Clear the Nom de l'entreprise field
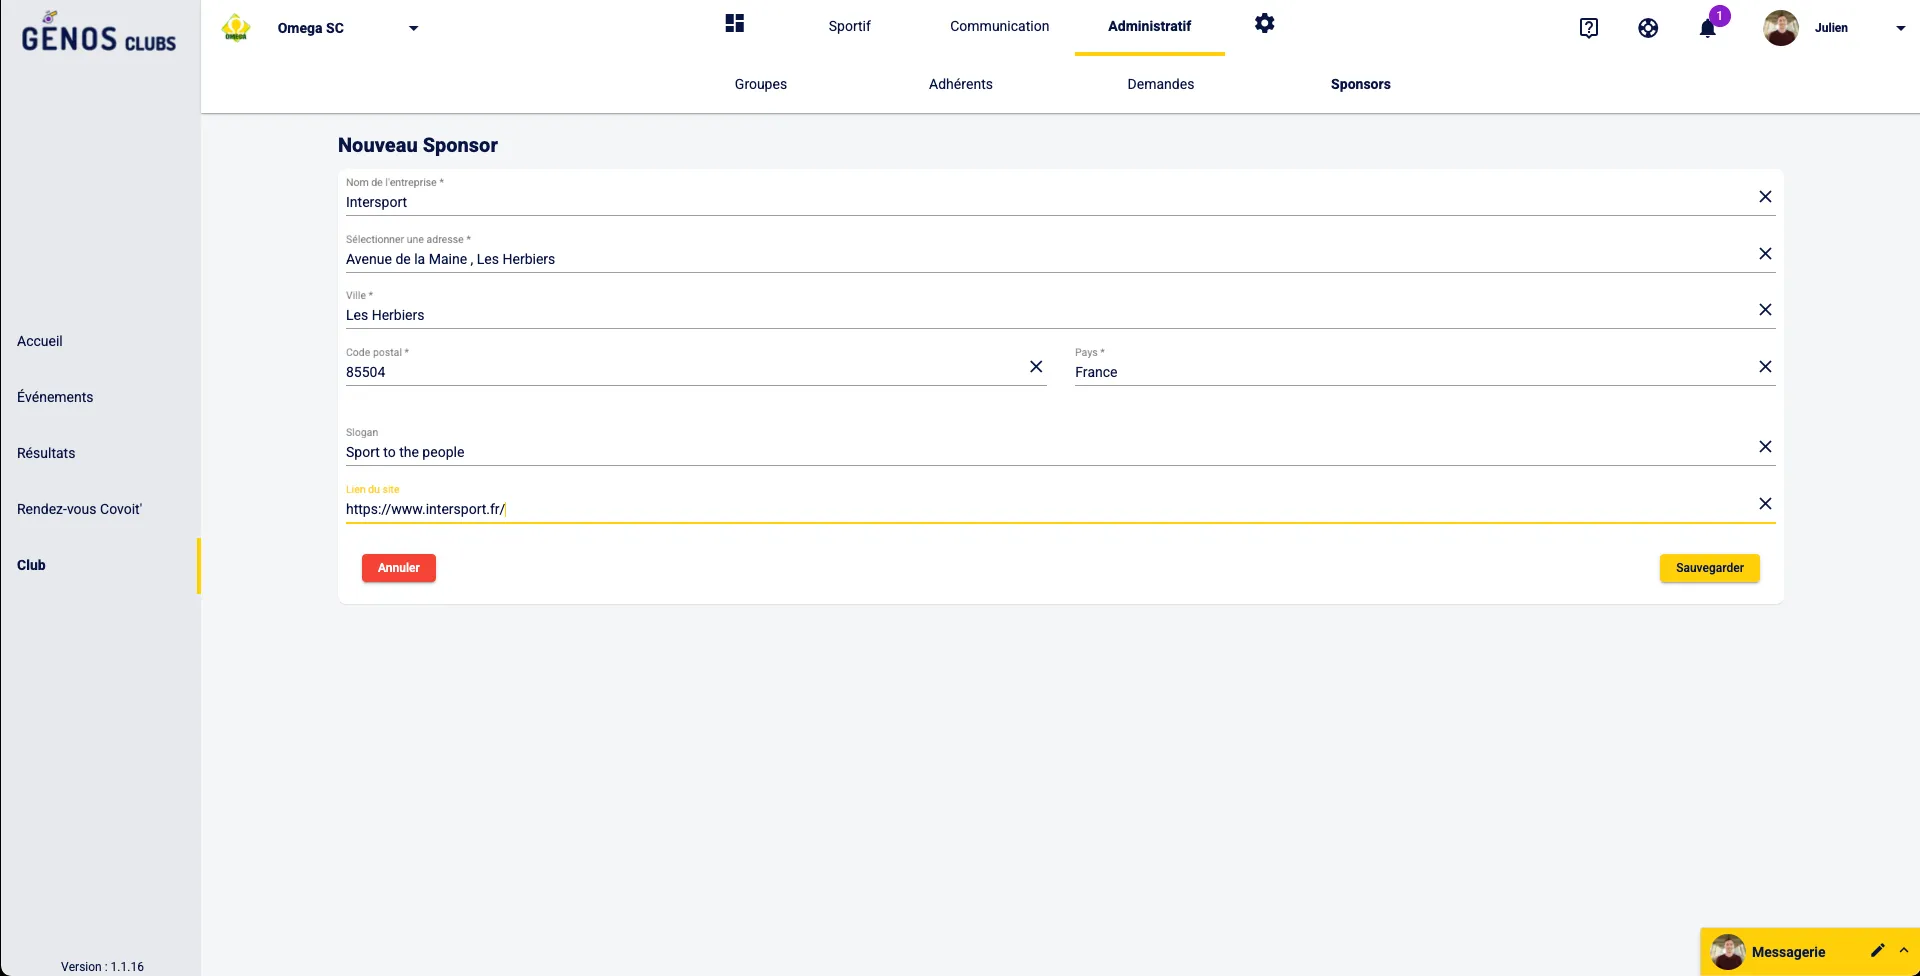Viewport: 1920px width, 976px height. click(1765, 197)
